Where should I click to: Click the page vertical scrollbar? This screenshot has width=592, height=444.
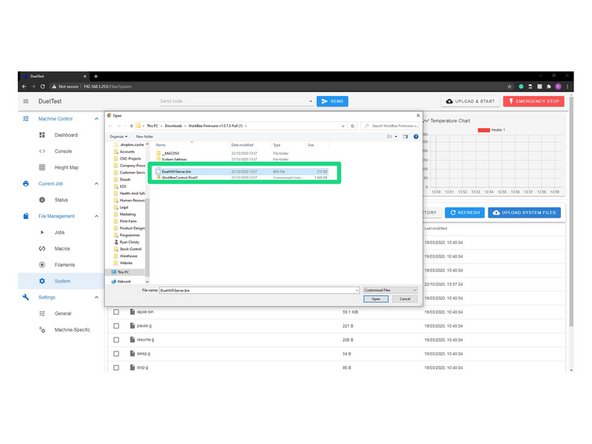571,211
